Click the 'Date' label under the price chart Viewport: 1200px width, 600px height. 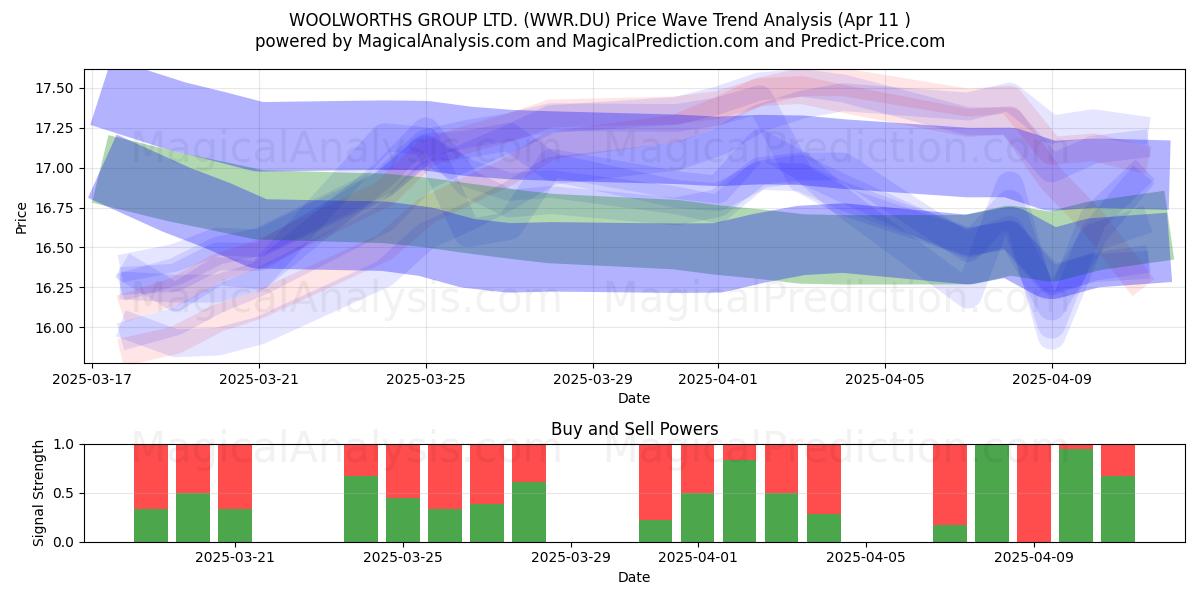point(634,398)
